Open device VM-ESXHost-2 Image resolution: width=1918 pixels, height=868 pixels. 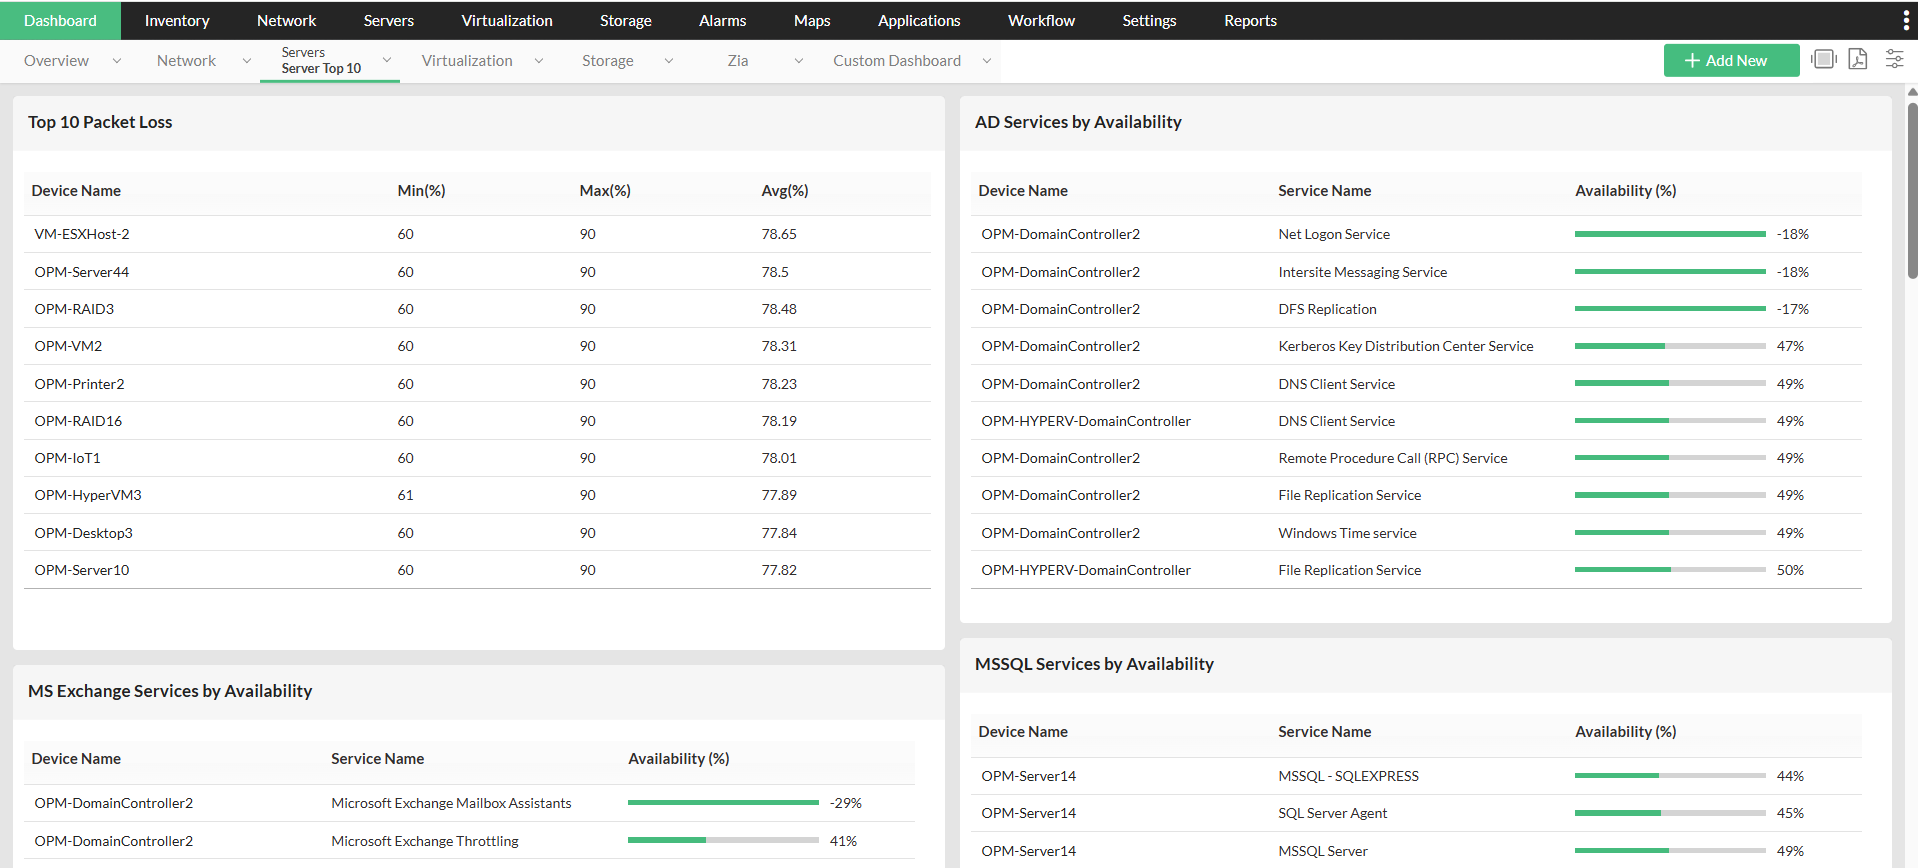point(82,234)
